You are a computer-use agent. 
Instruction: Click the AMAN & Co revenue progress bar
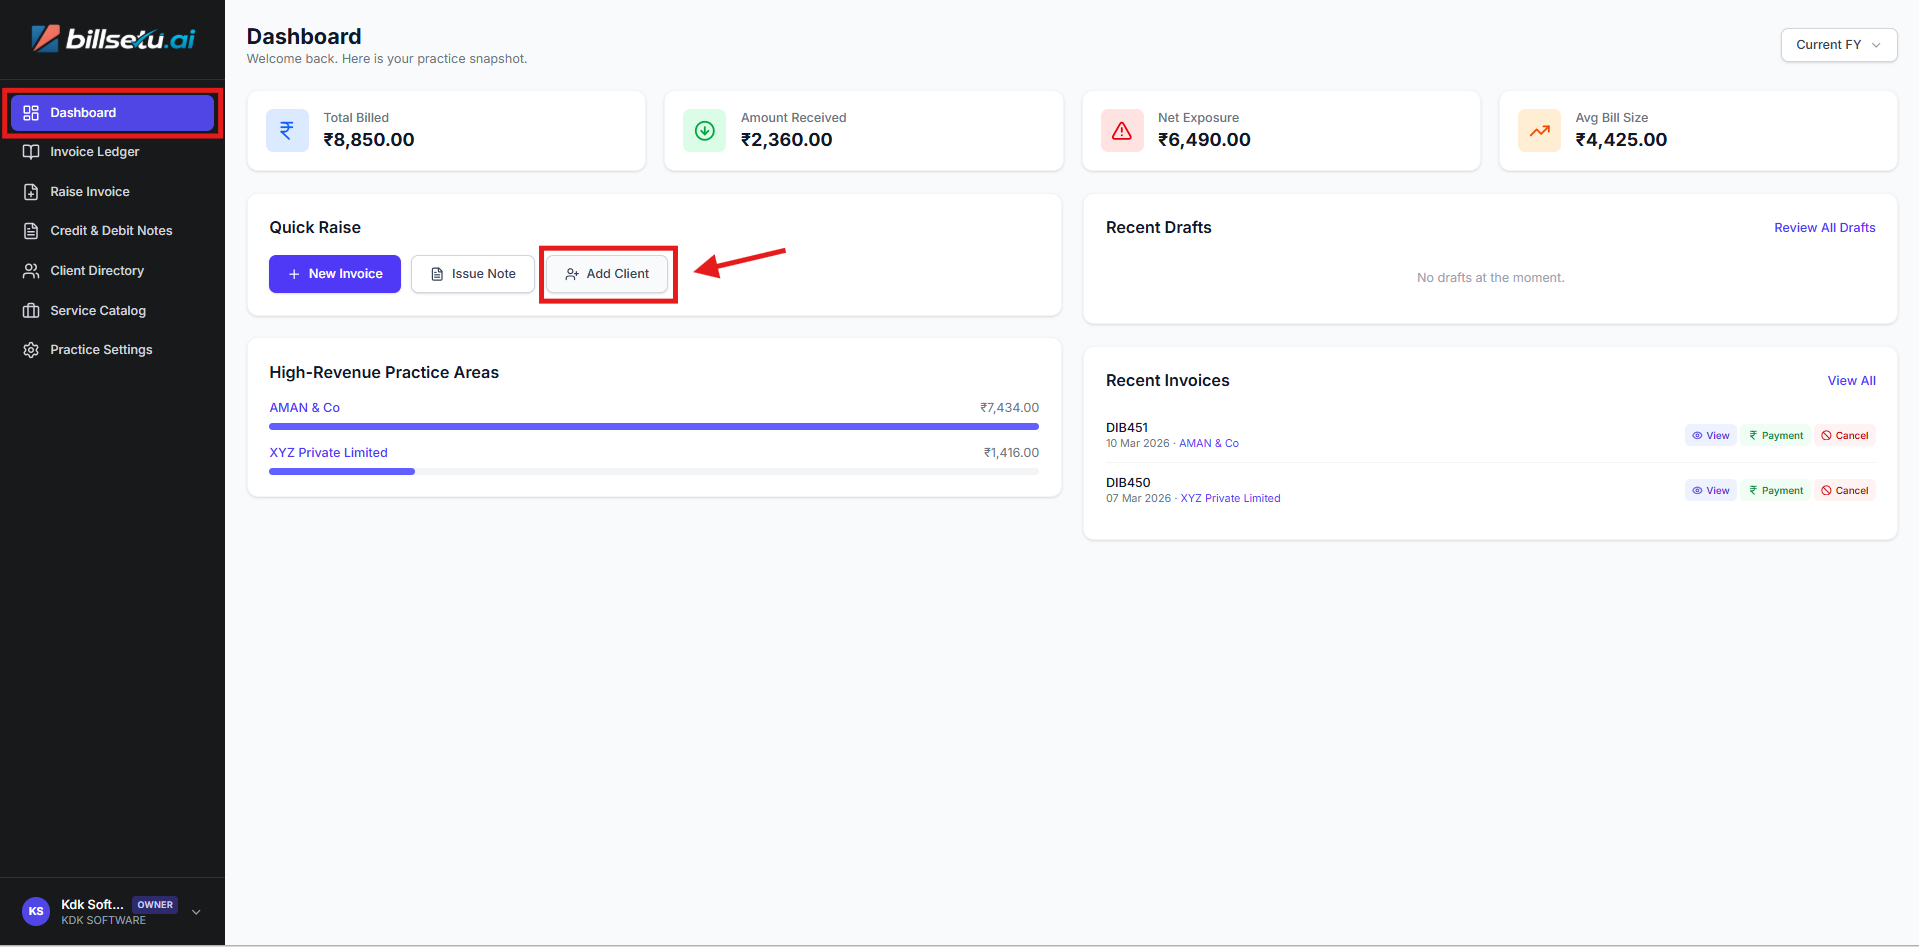[x=653, y=427]
